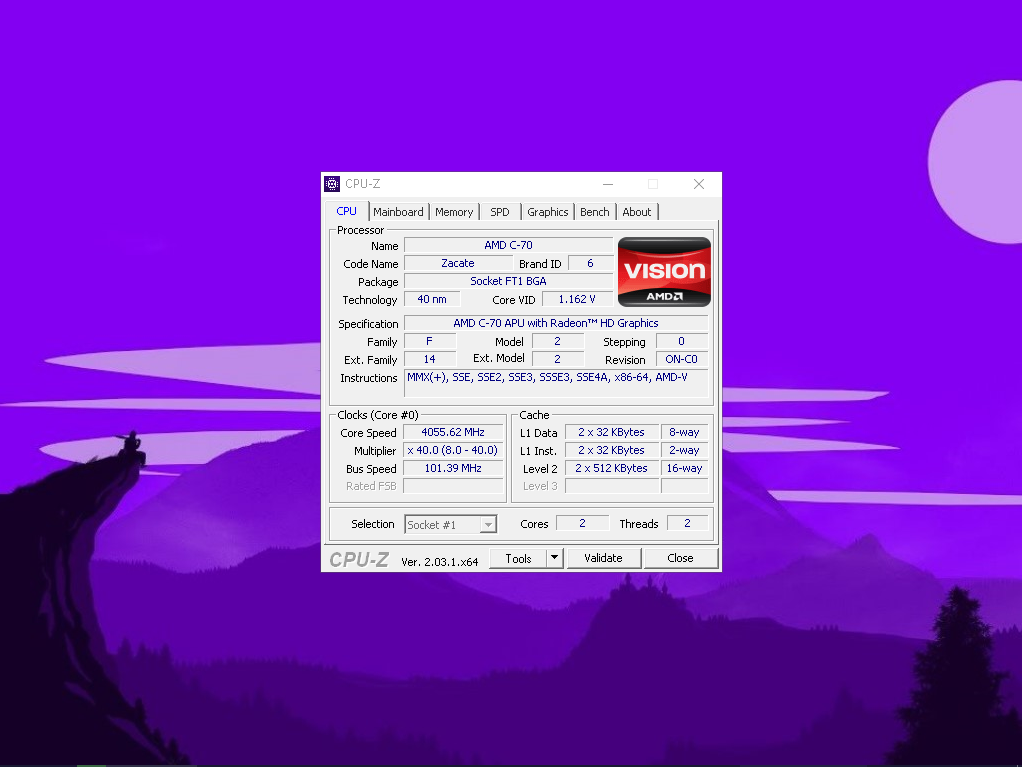Viewport: 1022px width, 767px height.
Task: Select the SPD tab
Action: pyautogui.click(x=500, y=212)
